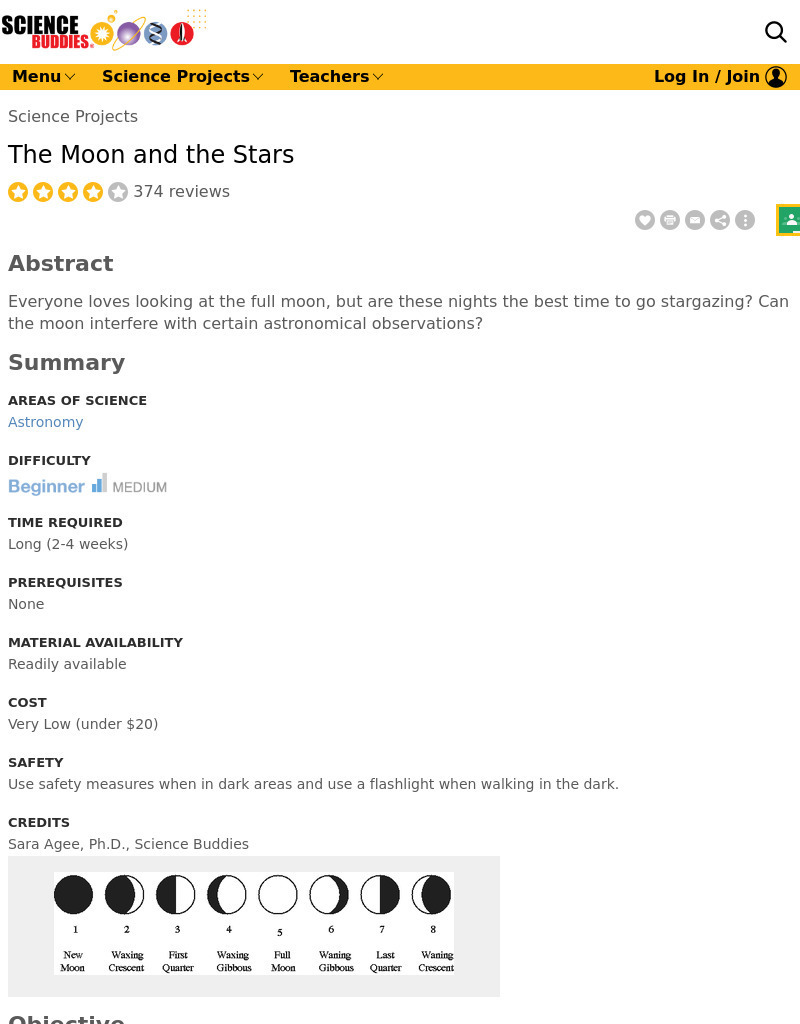Click the account icon next to Log In

(776, 76)
